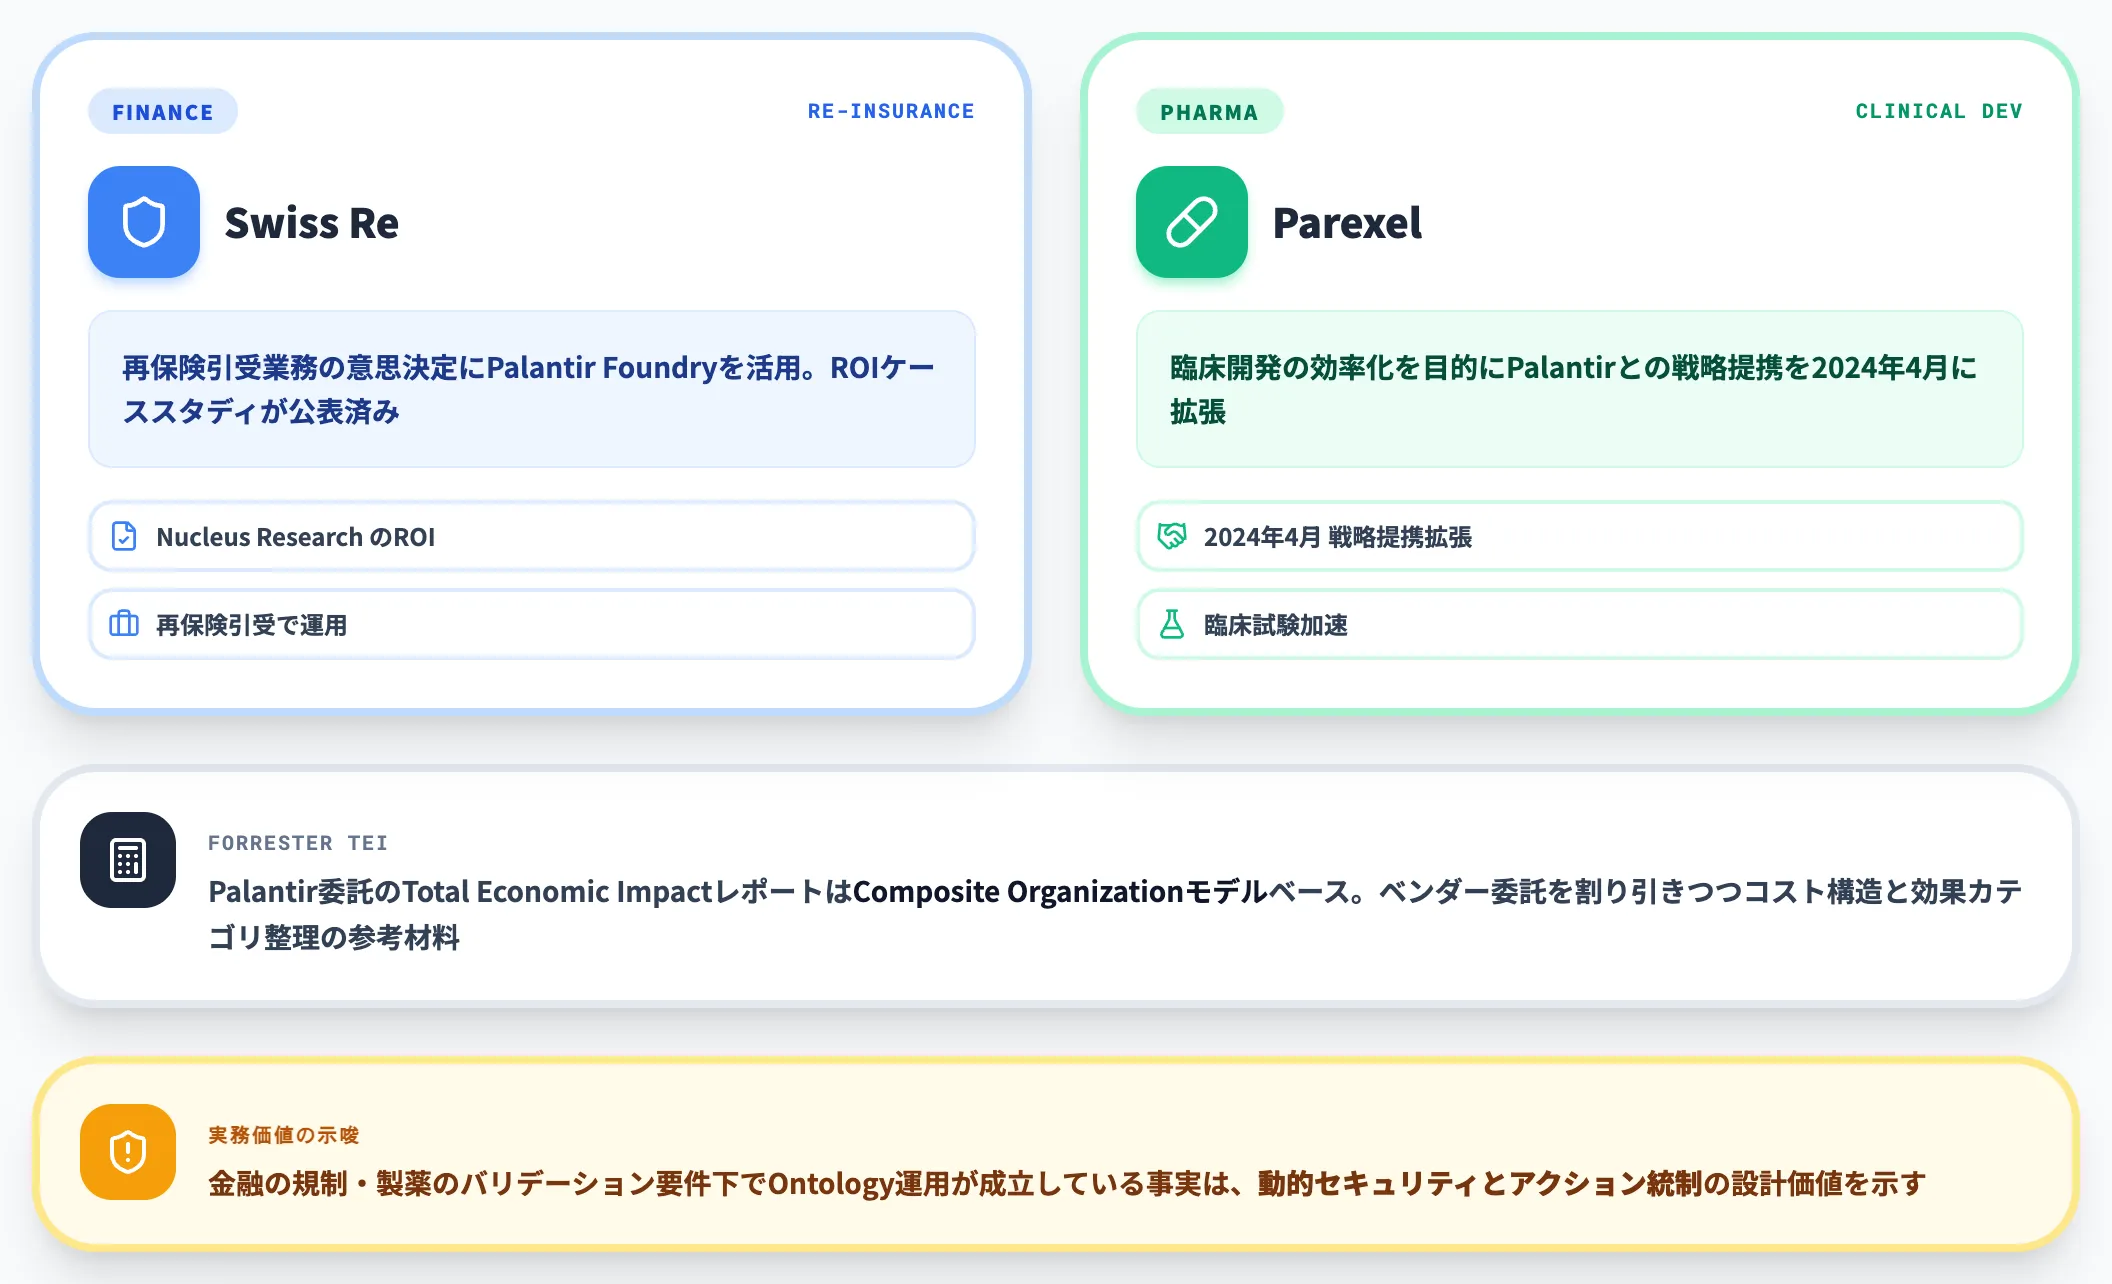Click the RE-INSURANCE label

tap(891, 111)
